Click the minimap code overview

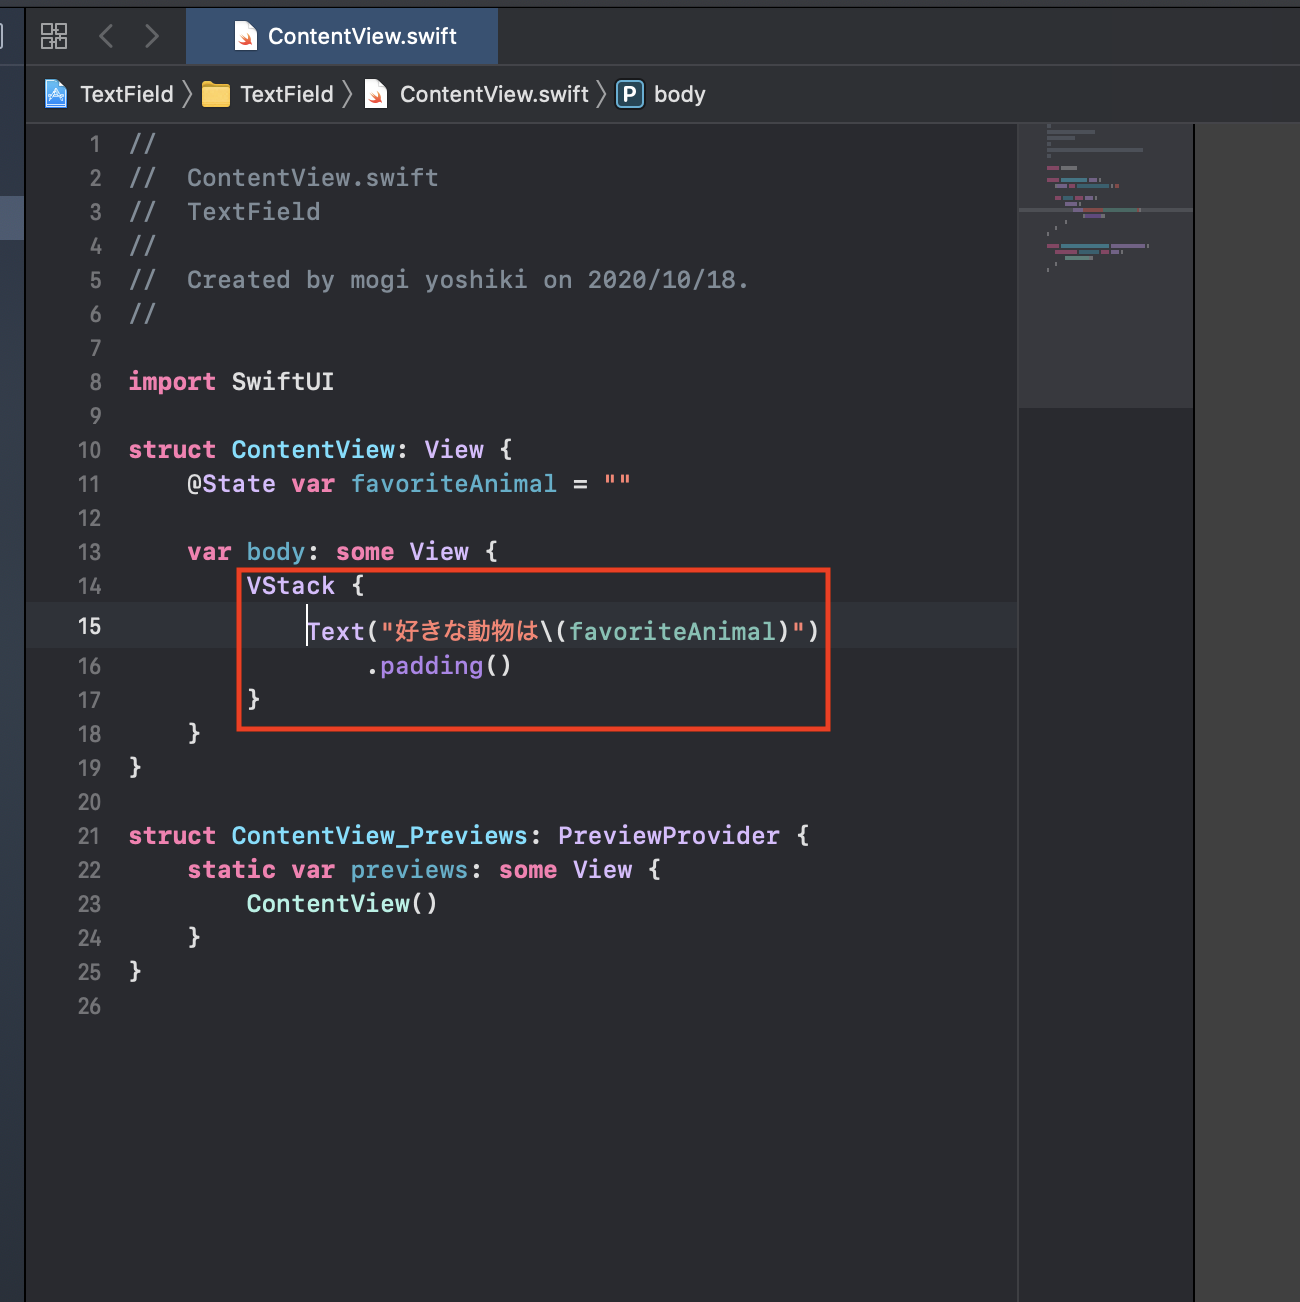coord(1105,265)
